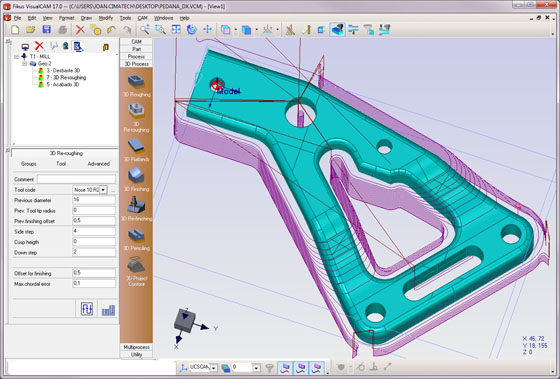Collapse the T1 - MILL tree node
This screenshot has width=560, height=379.
pos(16,56)
